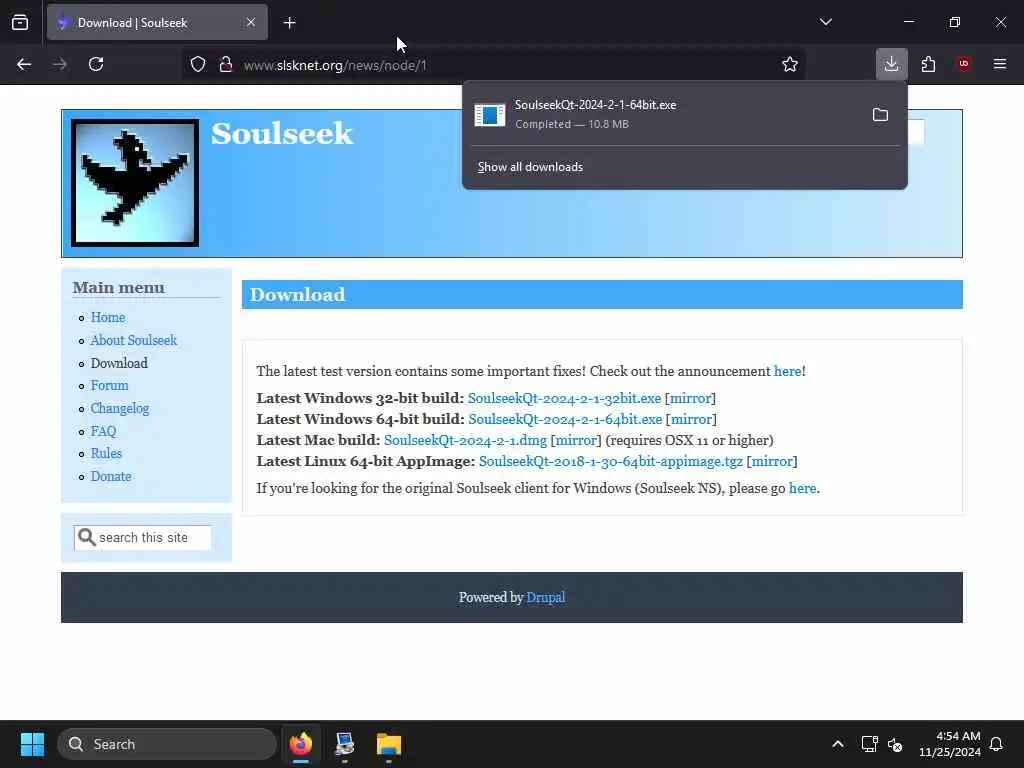The height and width of the screenshot is (768, 1024).
Task: Show downloaded file in folder
Action: (x=880, y=115)
